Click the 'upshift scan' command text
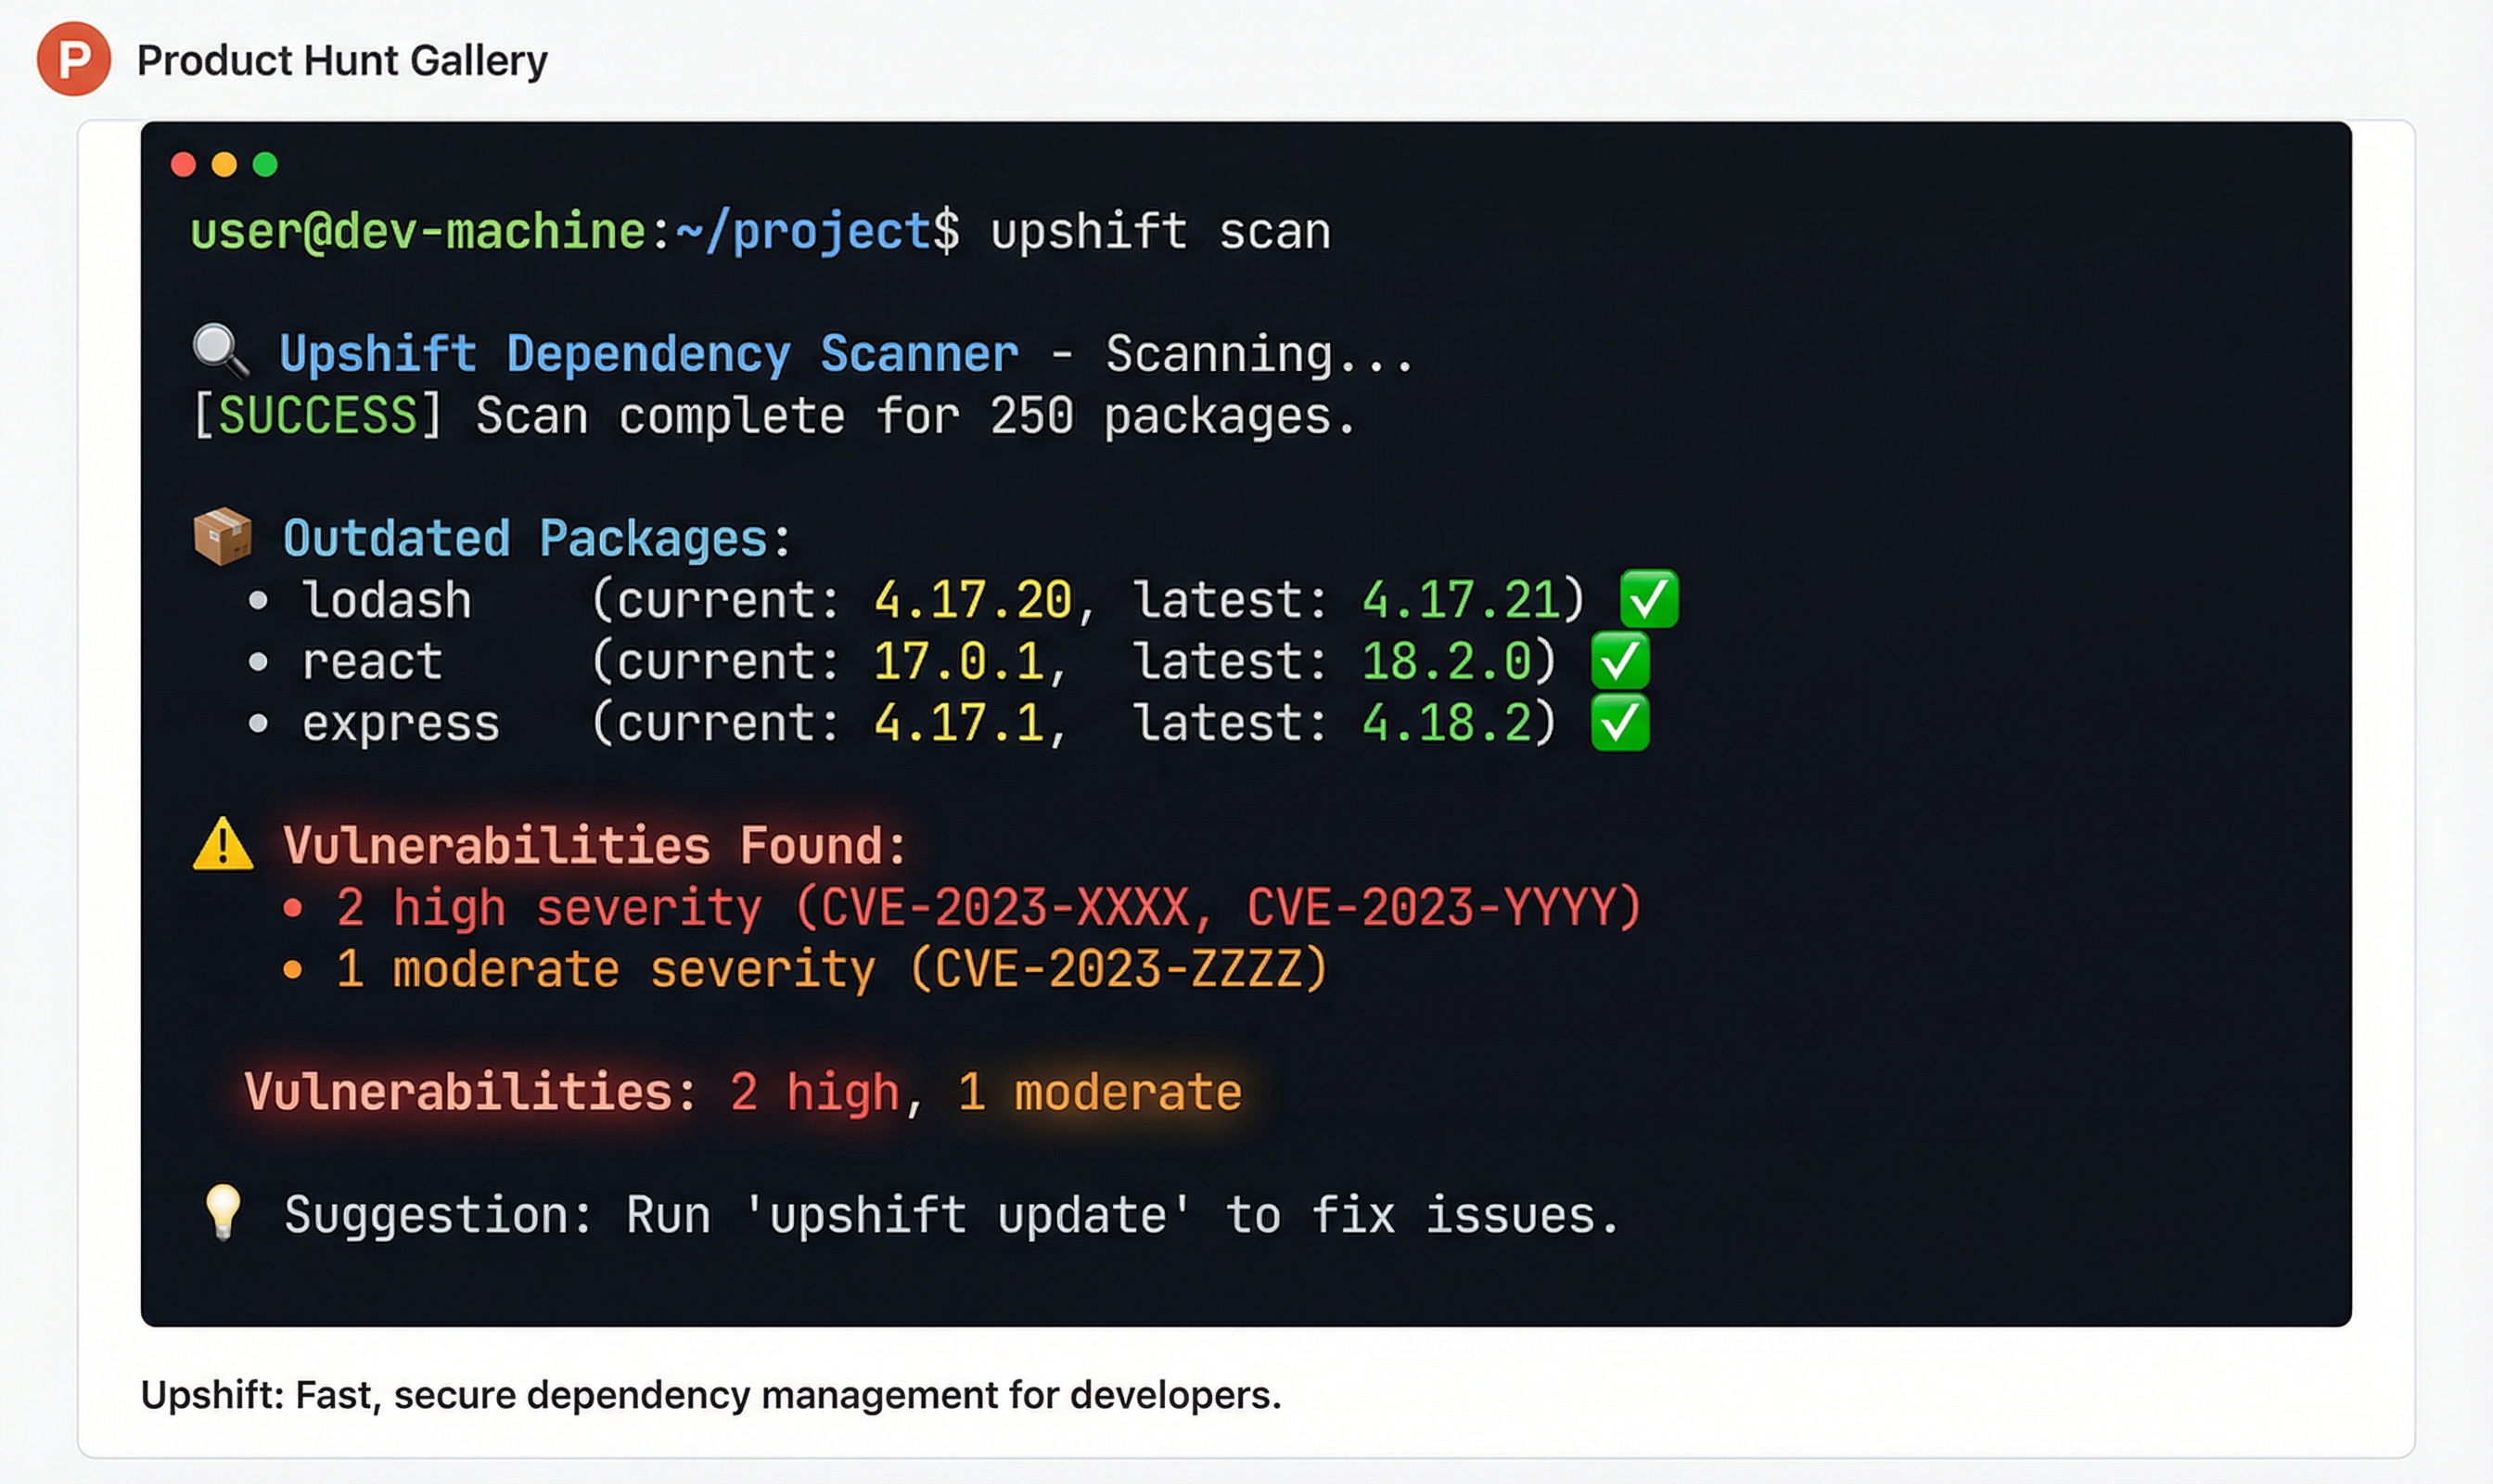2493x1484 pixels. (1160, 232)
